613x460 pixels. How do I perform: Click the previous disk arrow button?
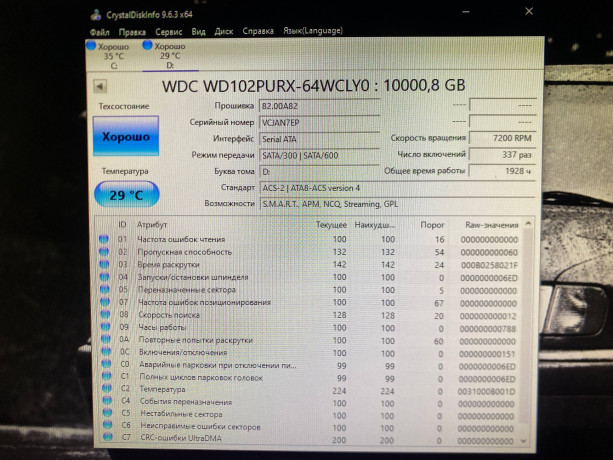pyautogui.click(x=100, y=86)
